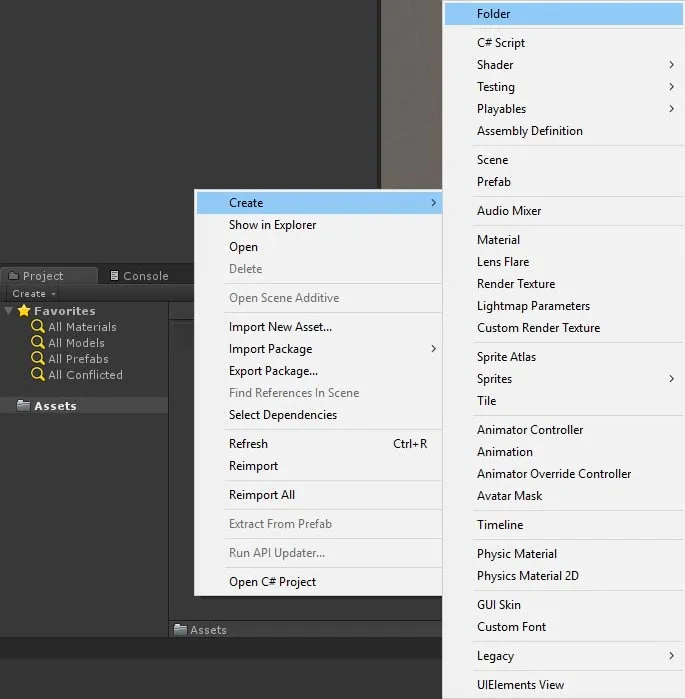Click Refresh in the context menu
Screen dimensions: 685x699
point(248,444)
